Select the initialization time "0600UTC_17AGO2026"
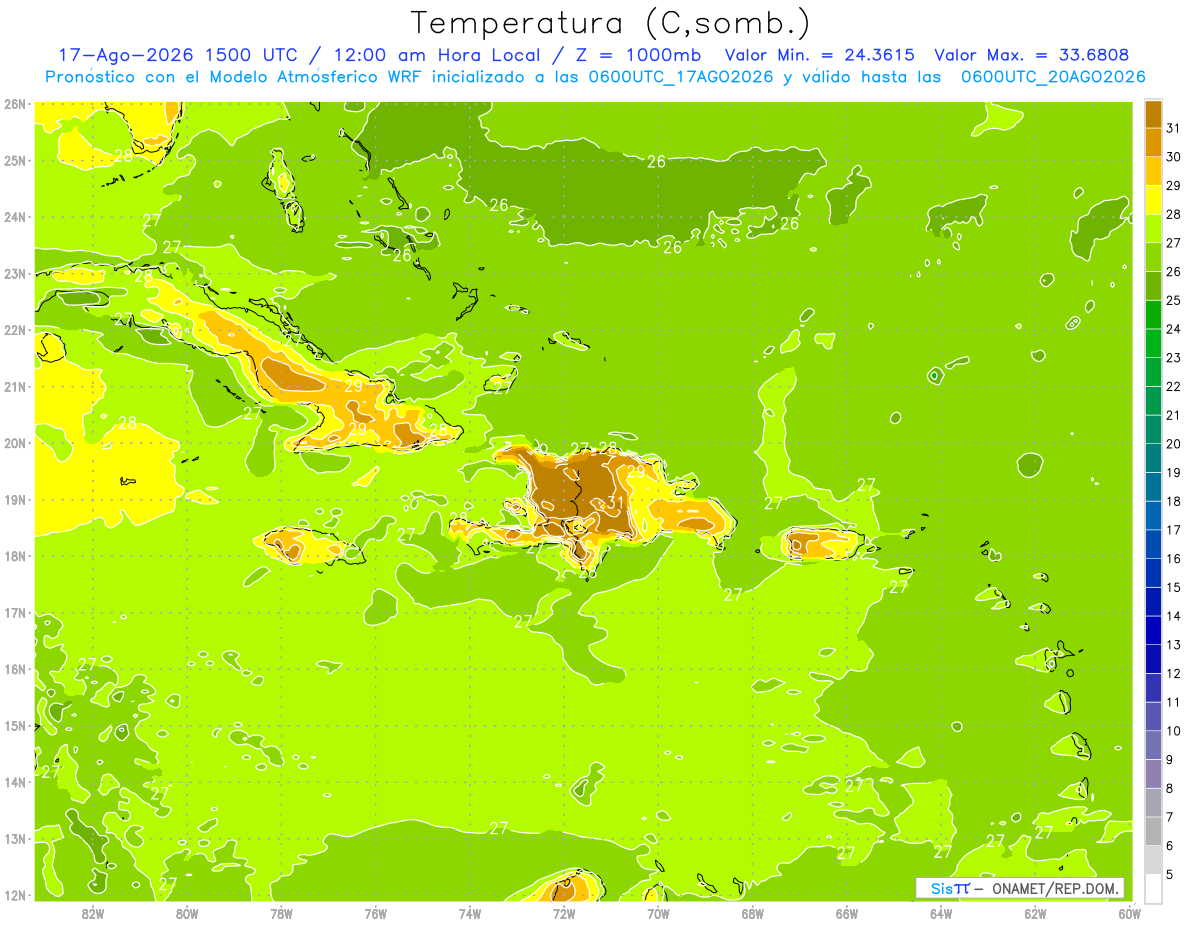Image resolution: width=1200 pixels, height=927 pixels. (681, 77)
